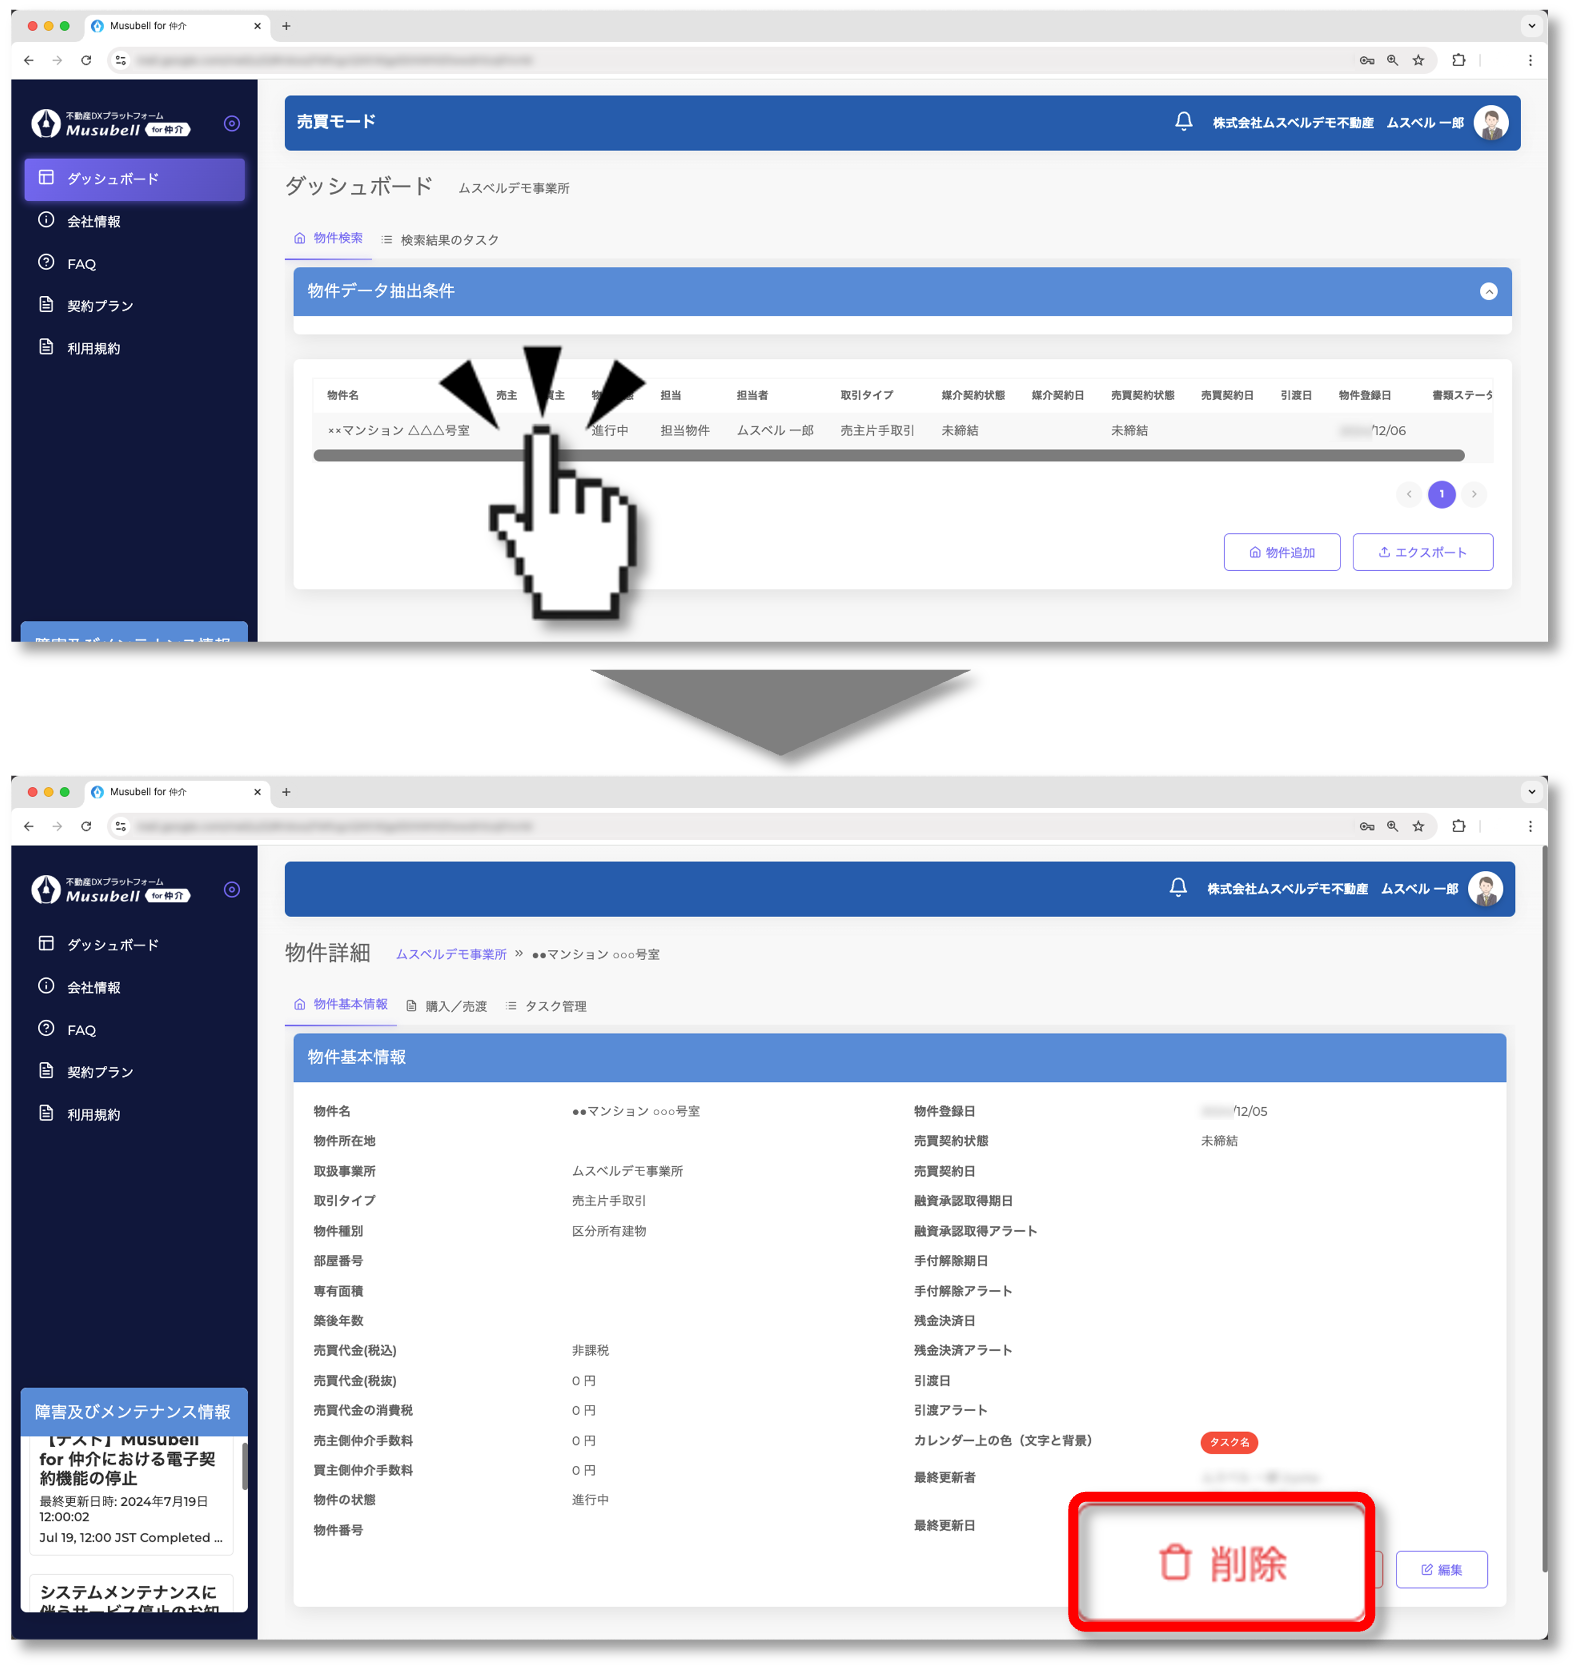
Task: Collapse the 物件データ抽出条件 panel
Action: (x=1488, y=292)
